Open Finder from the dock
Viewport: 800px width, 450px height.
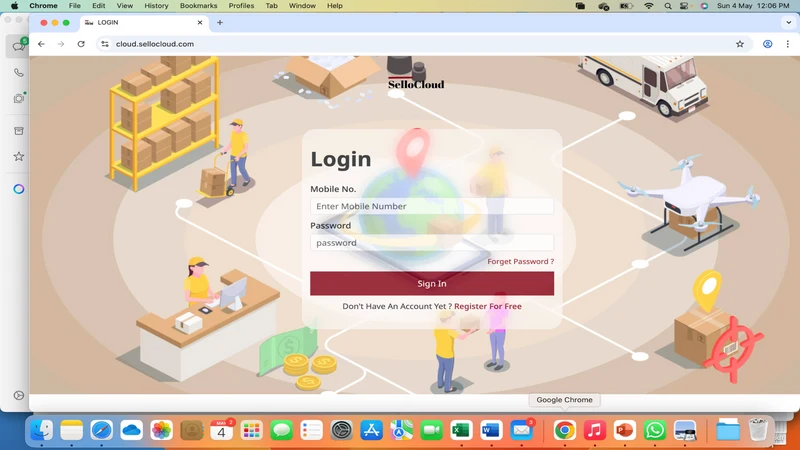tap(41, 430)
